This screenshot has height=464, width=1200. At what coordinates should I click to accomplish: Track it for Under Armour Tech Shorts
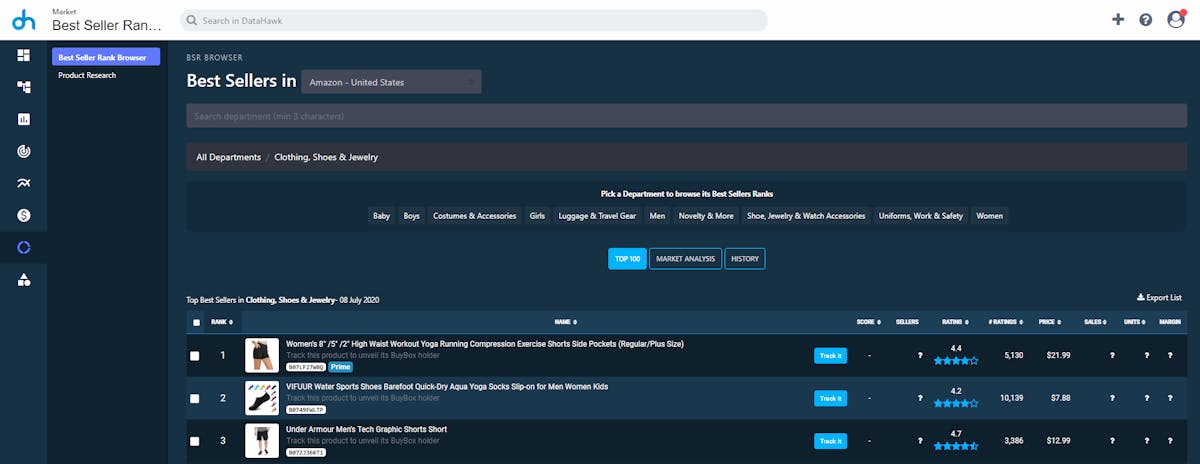pyautogui.click(x=830, y=441)
